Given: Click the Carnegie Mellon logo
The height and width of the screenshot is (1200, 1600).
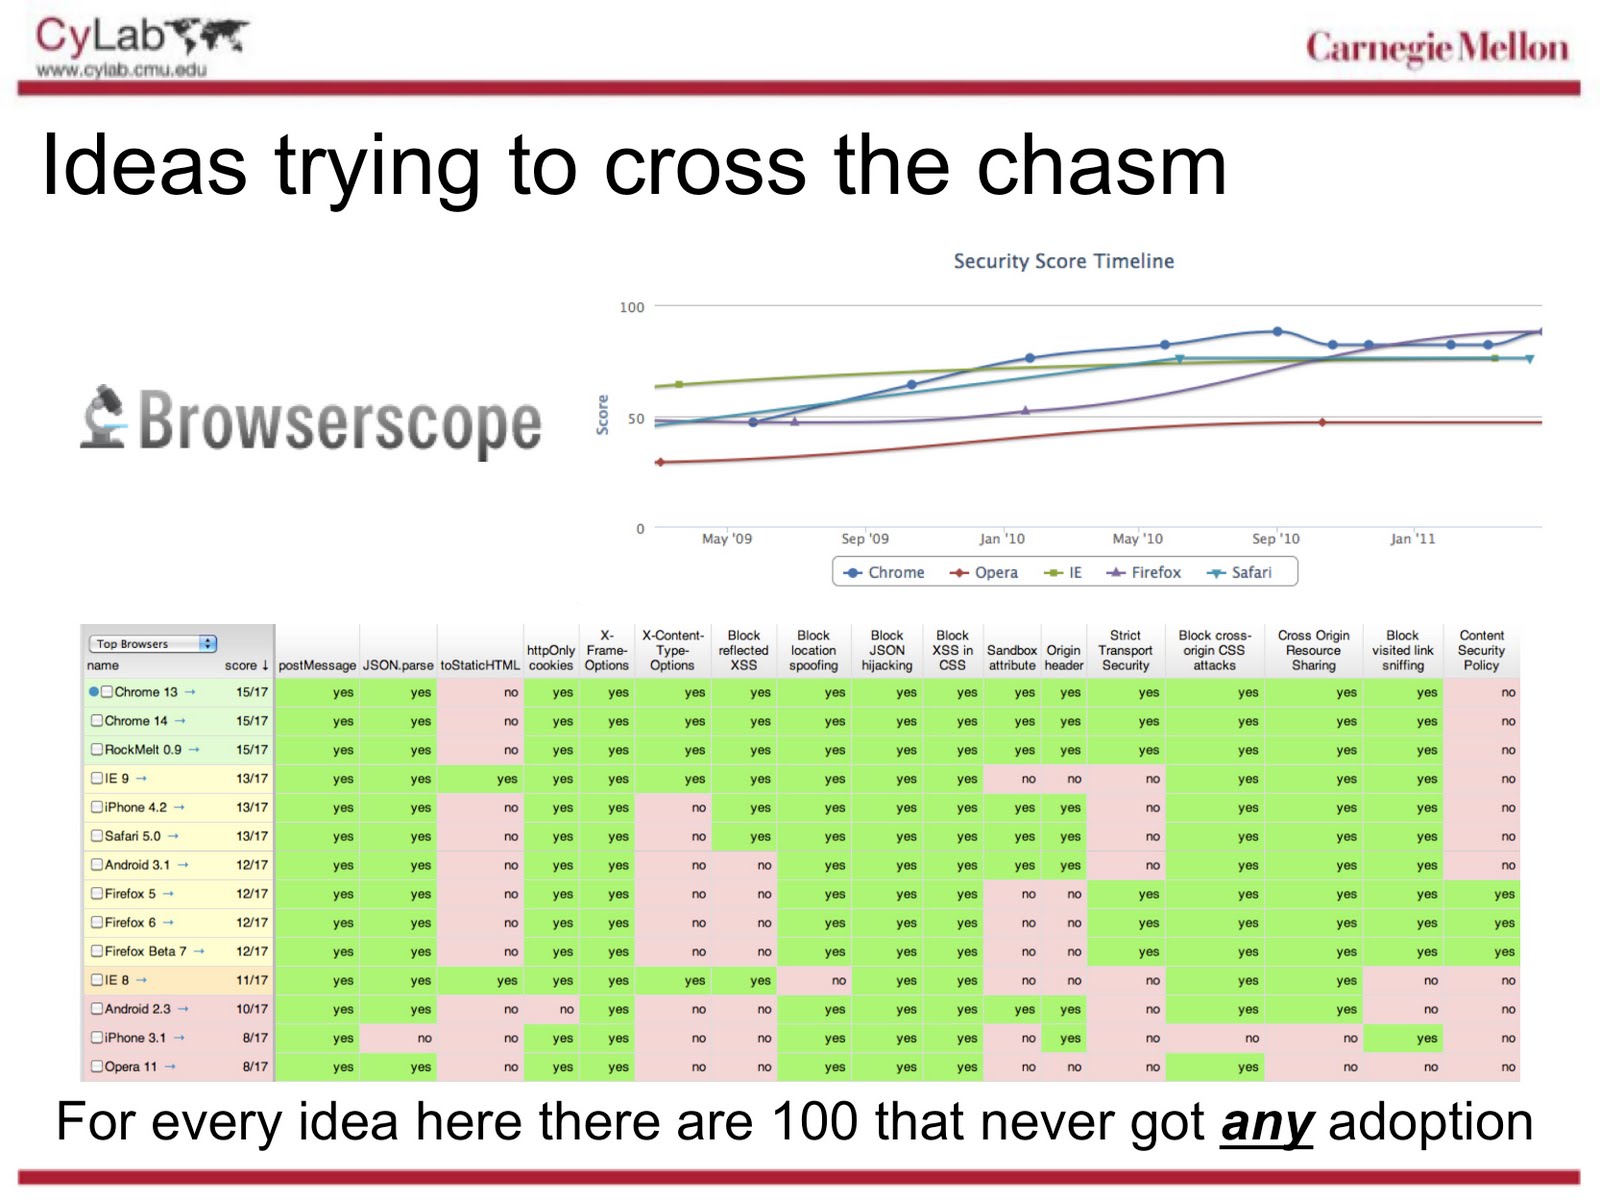Looking at the screenshot, I should pyautogui.click(x=1437, y=47).
